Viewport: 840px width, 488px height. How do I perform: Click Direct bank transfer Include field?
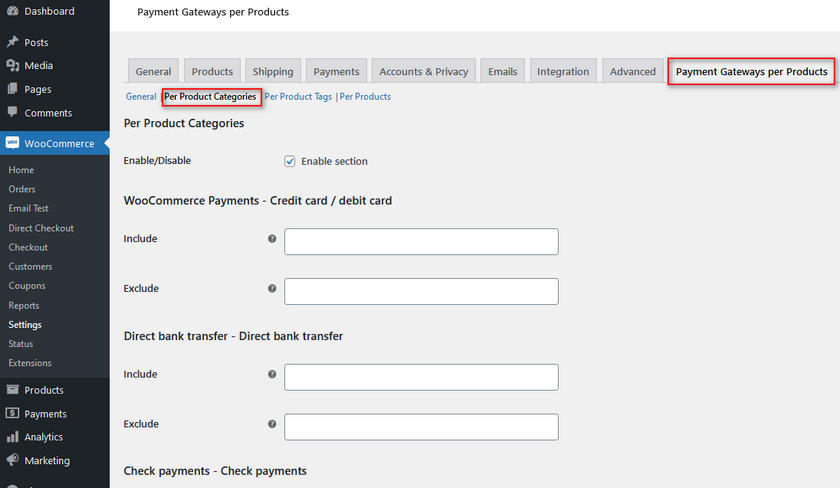coord(421,377)
